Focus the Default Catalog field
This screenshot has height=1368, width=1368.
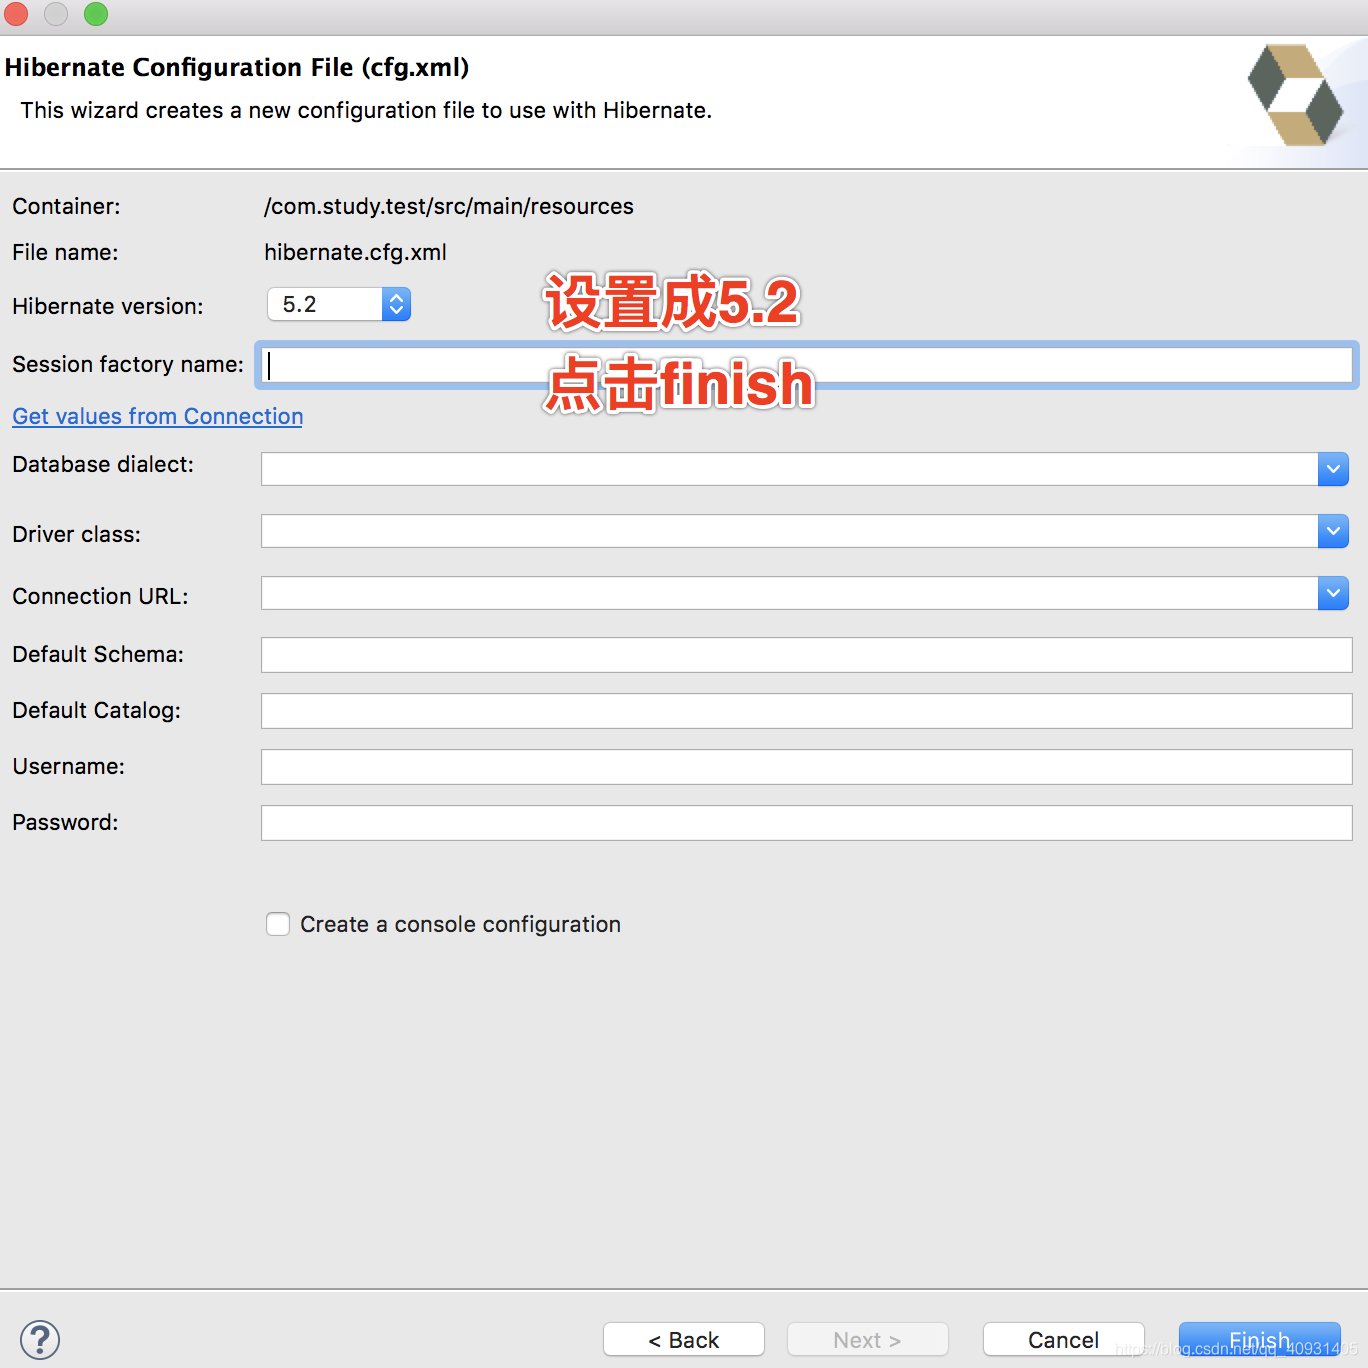pyautogui.click(x=807, y=711)
